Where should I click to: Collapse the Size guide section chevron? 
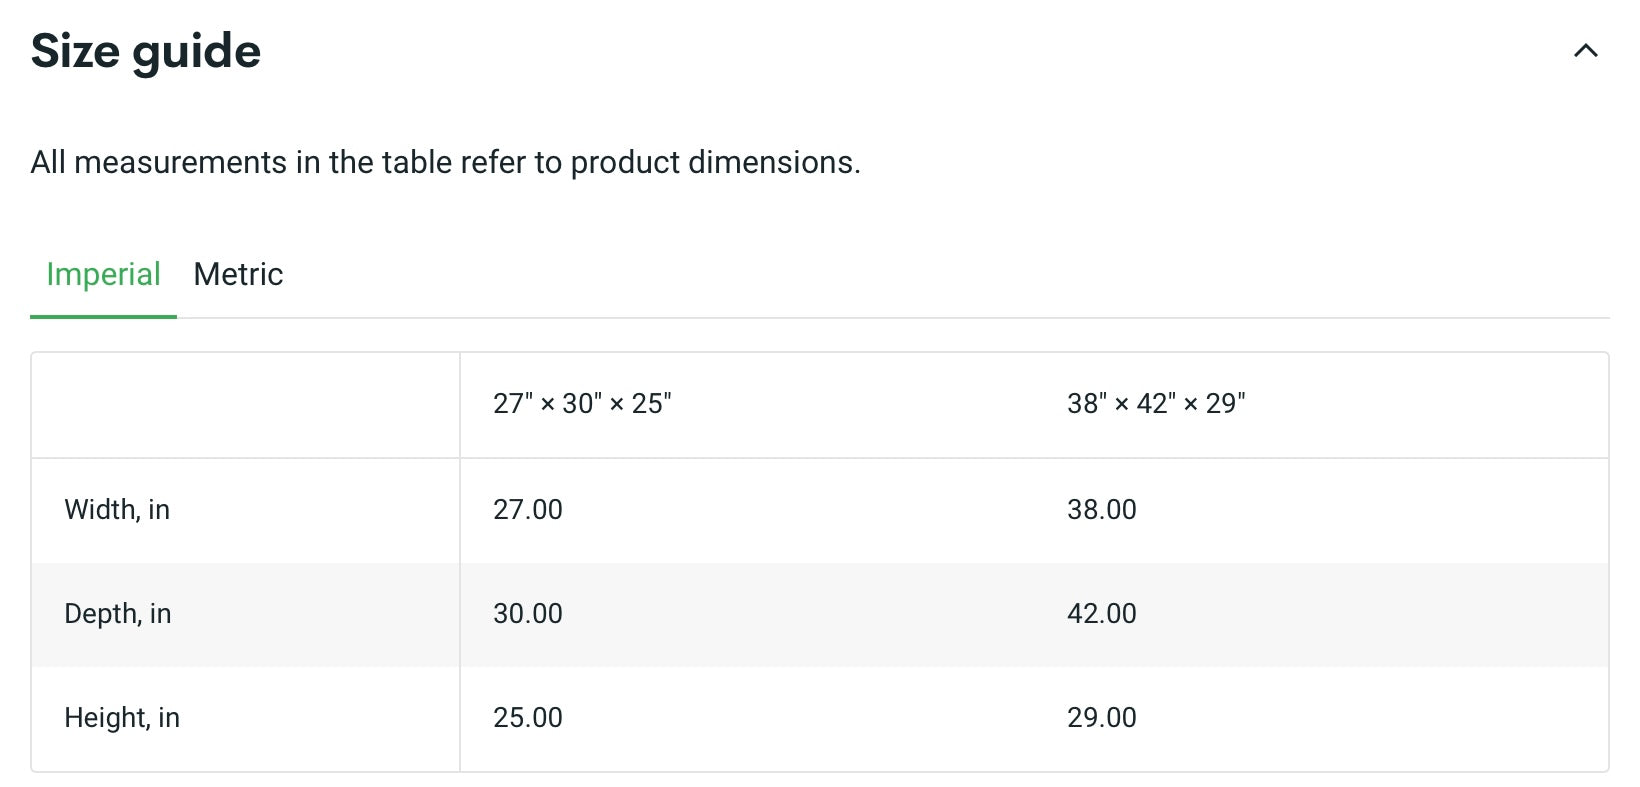[1585, 51]
